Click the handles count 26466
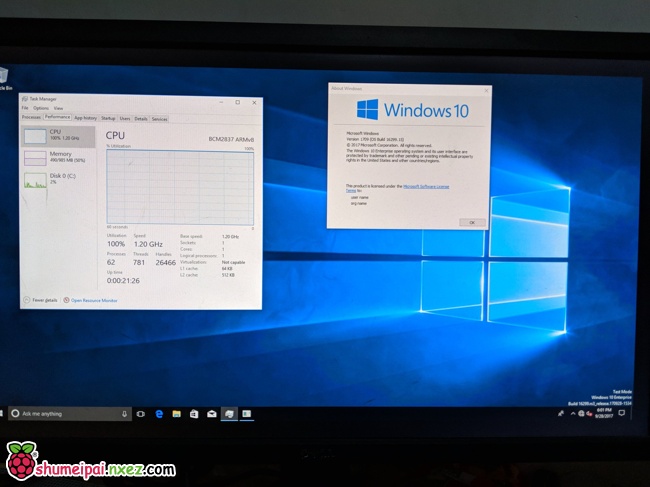The image size is (650, 487). pyautogui.click(x=165, y=262)
